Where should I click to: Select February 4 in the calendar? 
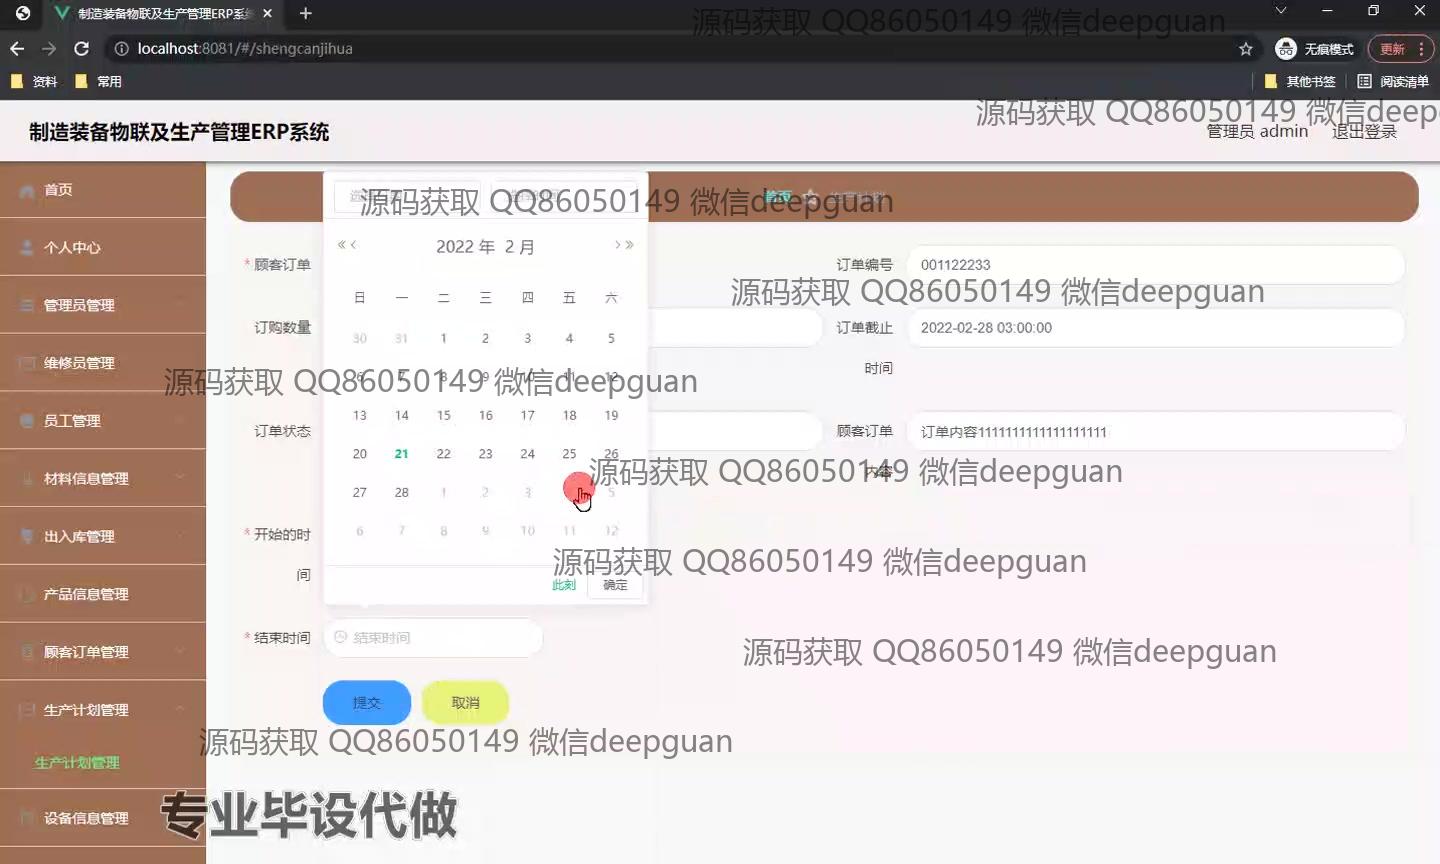(x=569, y=338)
